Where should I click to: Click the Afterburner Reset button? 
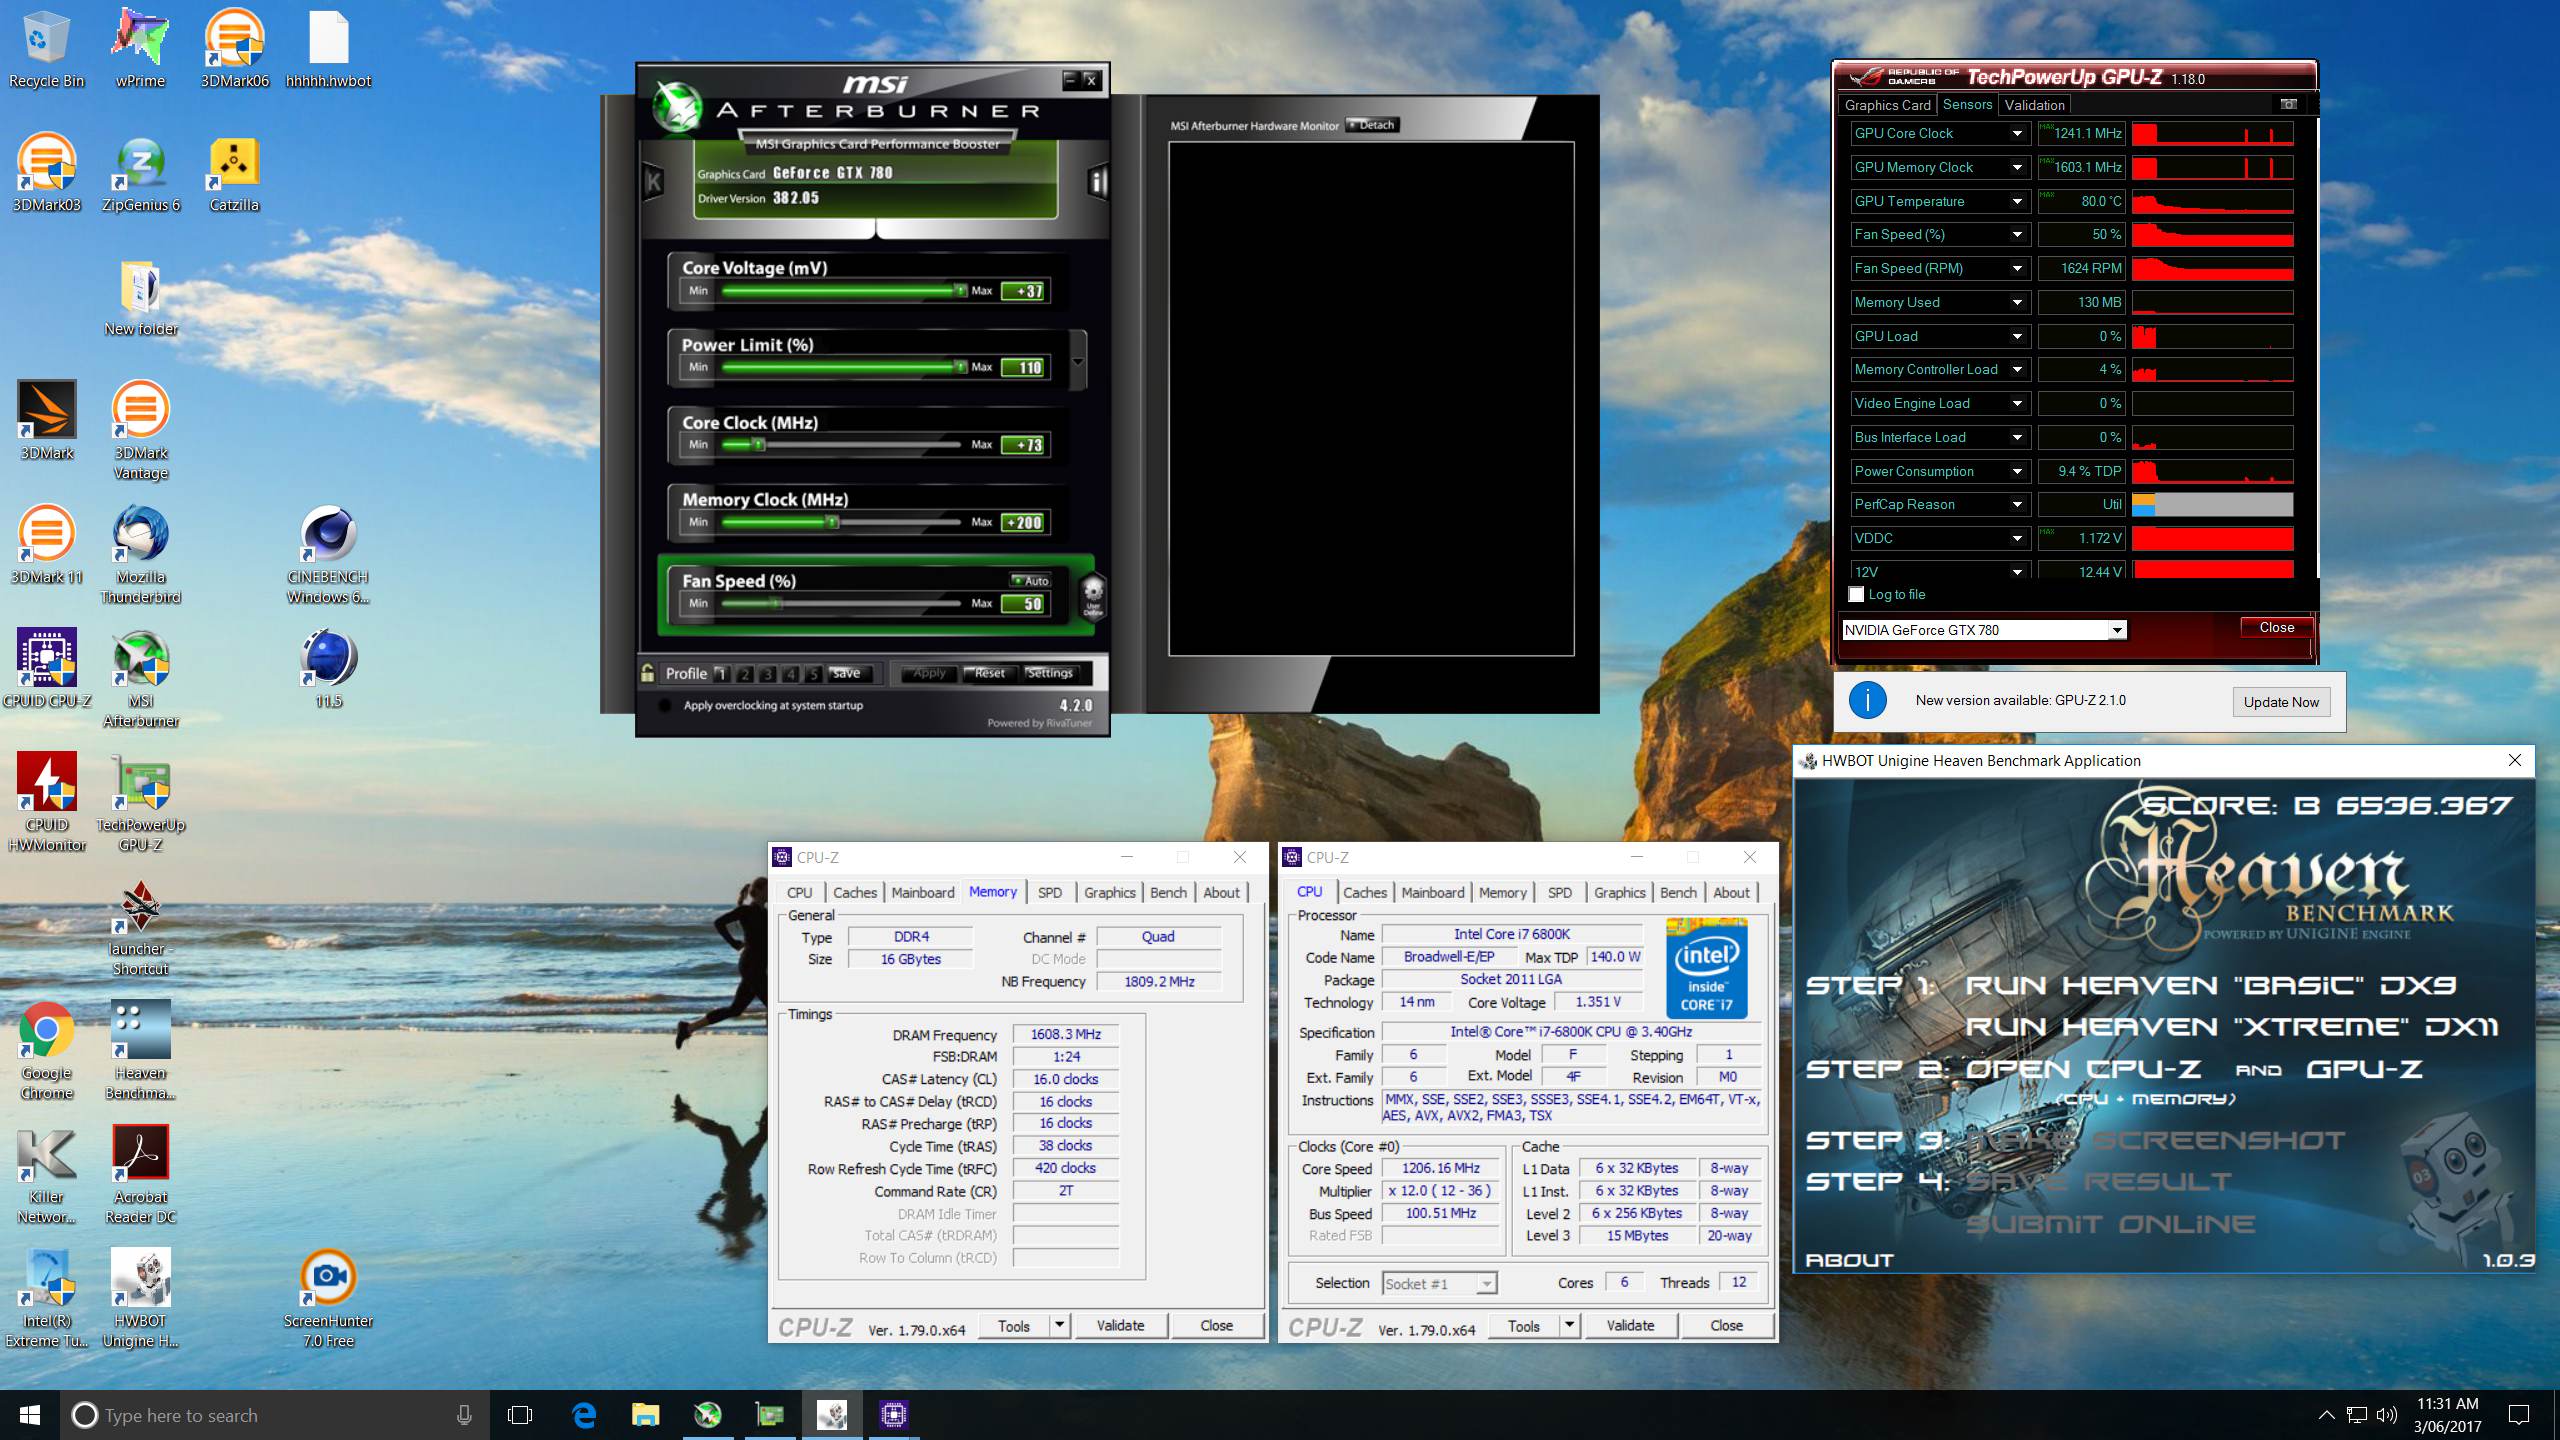tap(989, 673)
